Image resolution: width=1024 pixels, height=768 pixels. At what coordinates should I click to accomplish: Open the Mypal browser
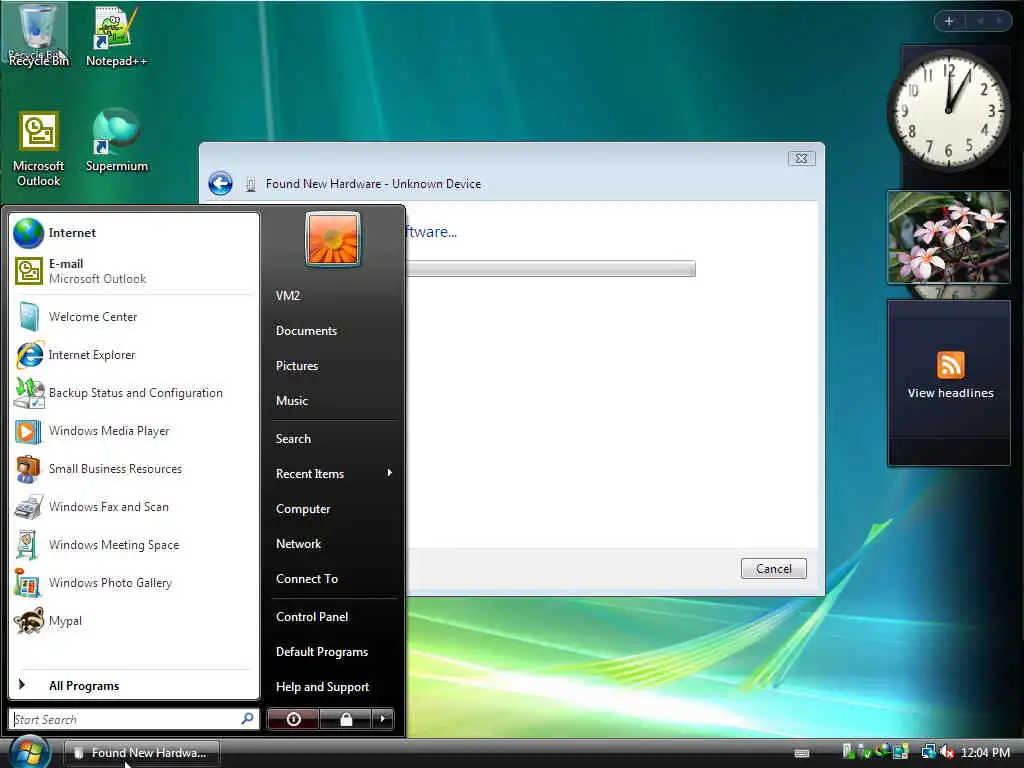point(134,620)
